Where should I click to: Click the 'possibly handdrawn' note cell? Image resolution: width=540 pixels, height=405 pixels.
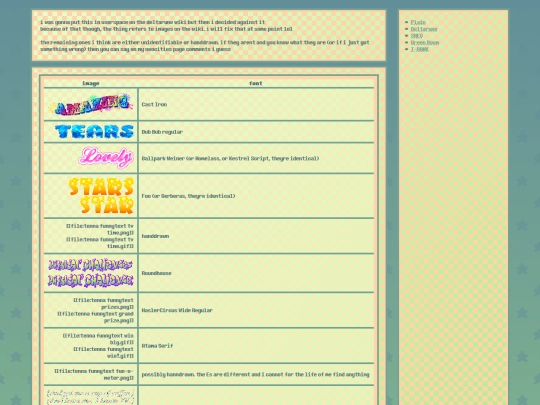pyautogui.click(x=256, y=374)
